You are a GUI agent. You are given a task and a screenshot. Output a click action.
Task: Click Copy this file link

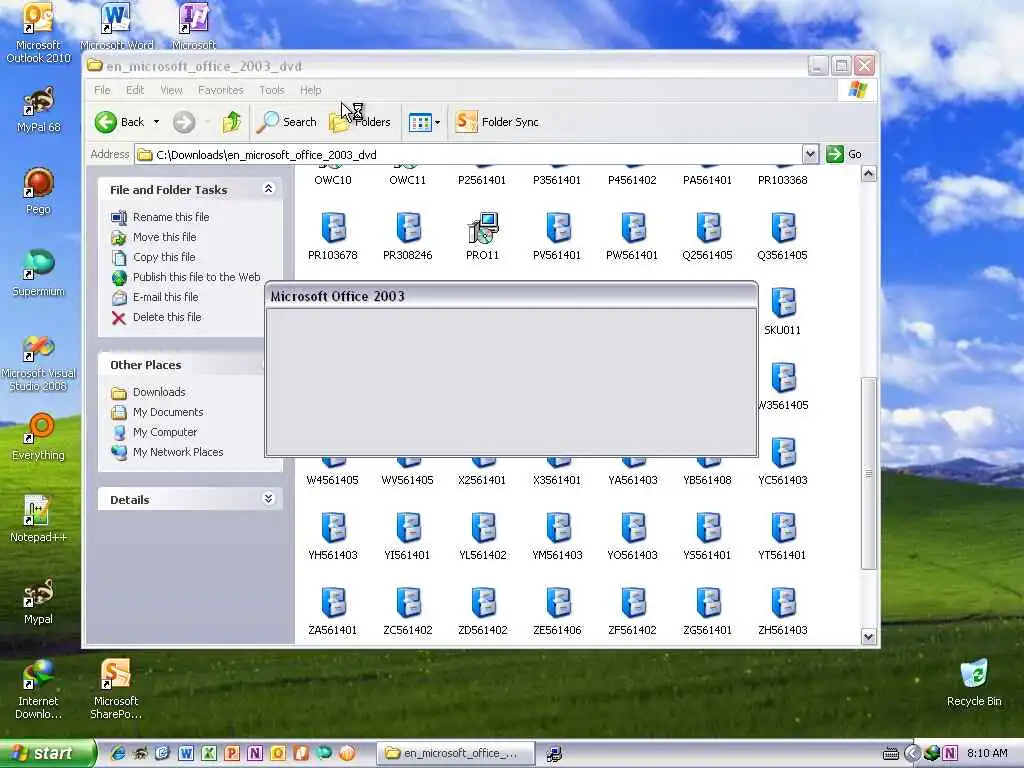tap(164, 257)
